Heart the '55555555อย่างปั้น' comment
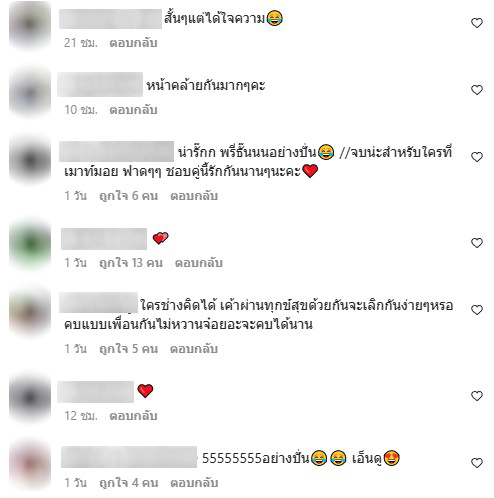 [477, 463]
